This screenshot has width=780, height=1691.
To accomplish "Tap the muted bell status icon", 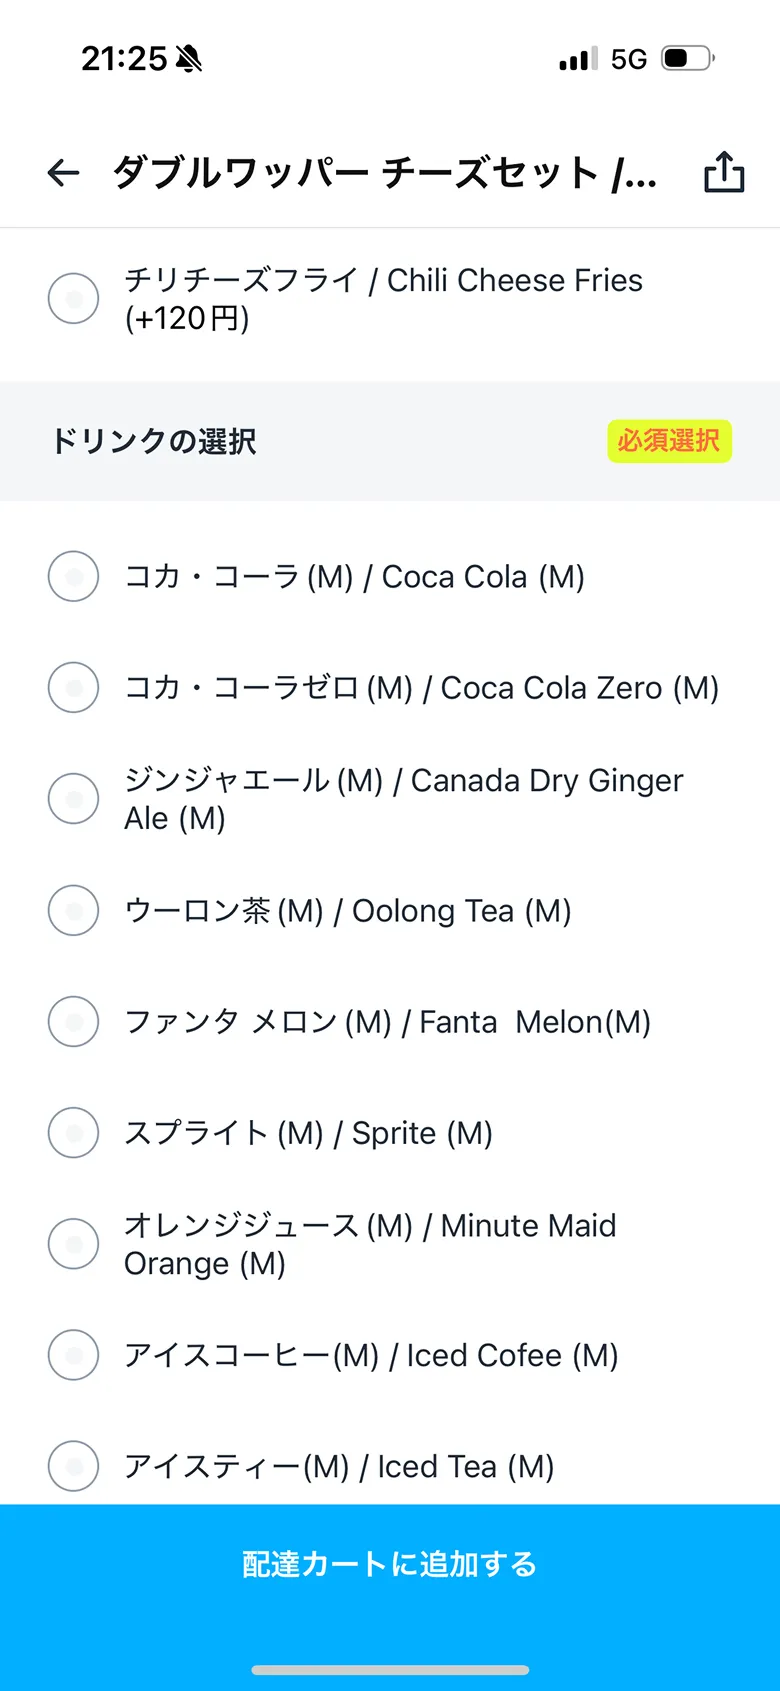I will (188, 60).
